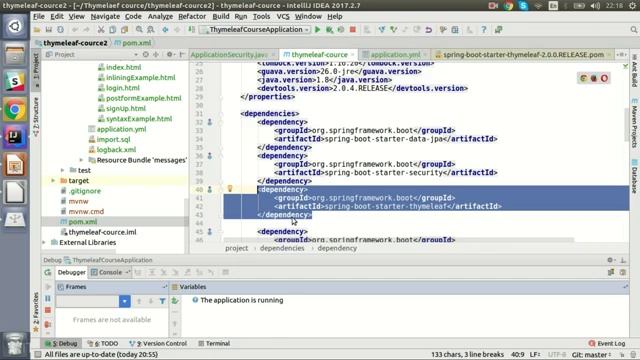The image size is (640, 360).
Task: Click 'project' breadcrumb
Action: 237,248
